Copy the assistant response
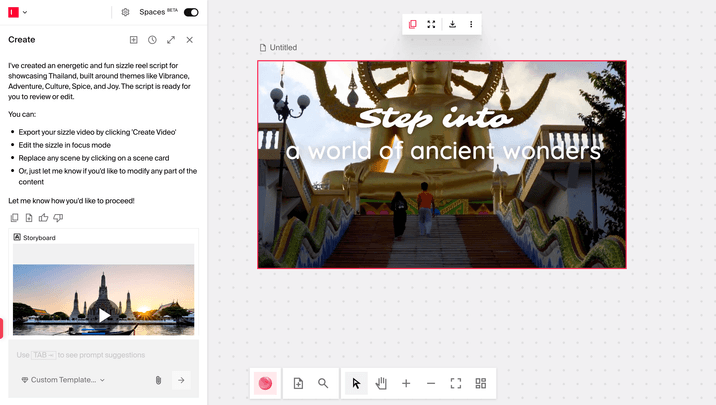This screenshot has width=716, height=405. click(x=14, y=217)
